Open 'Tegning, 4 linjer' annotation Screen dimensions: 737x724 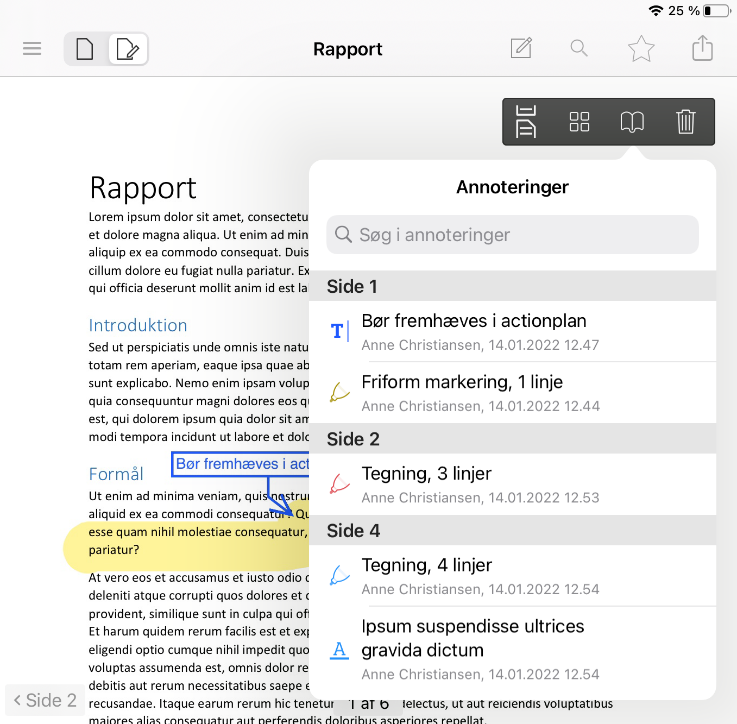pyautogui.click(x=512, y=575)
